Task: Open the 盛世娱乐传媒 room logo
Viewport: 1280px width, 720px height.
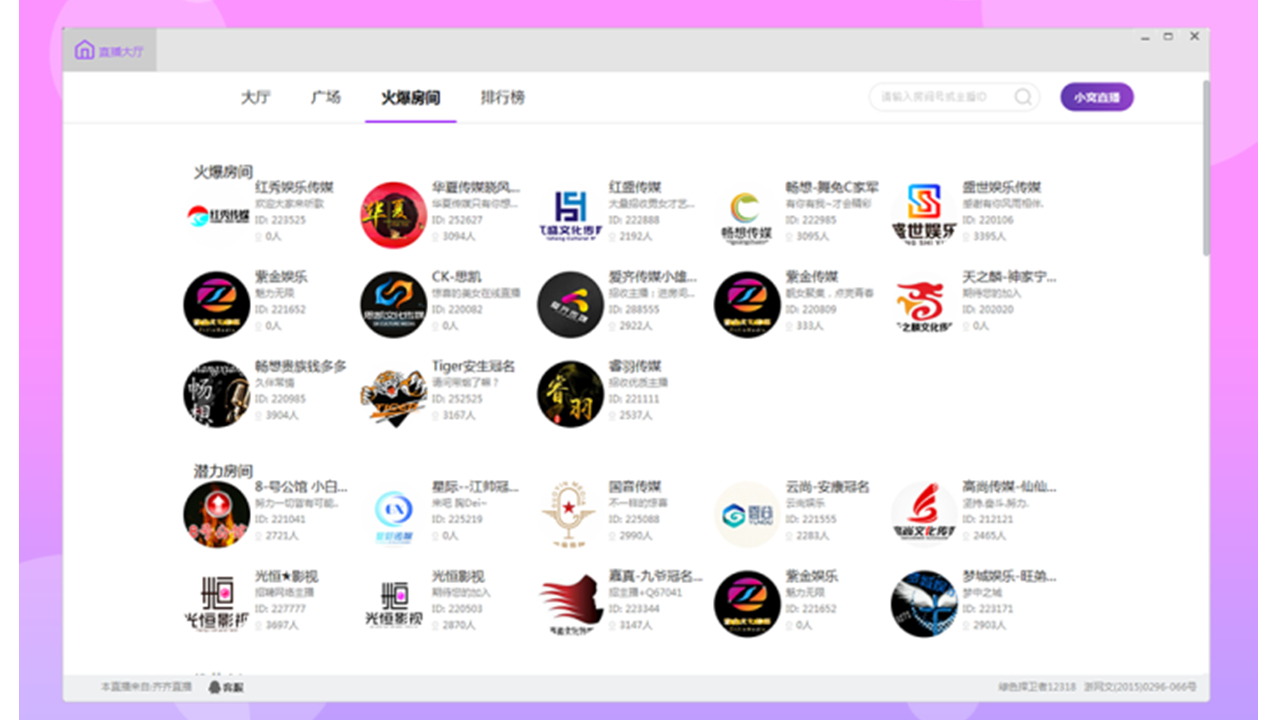Action: pos(924,215)
